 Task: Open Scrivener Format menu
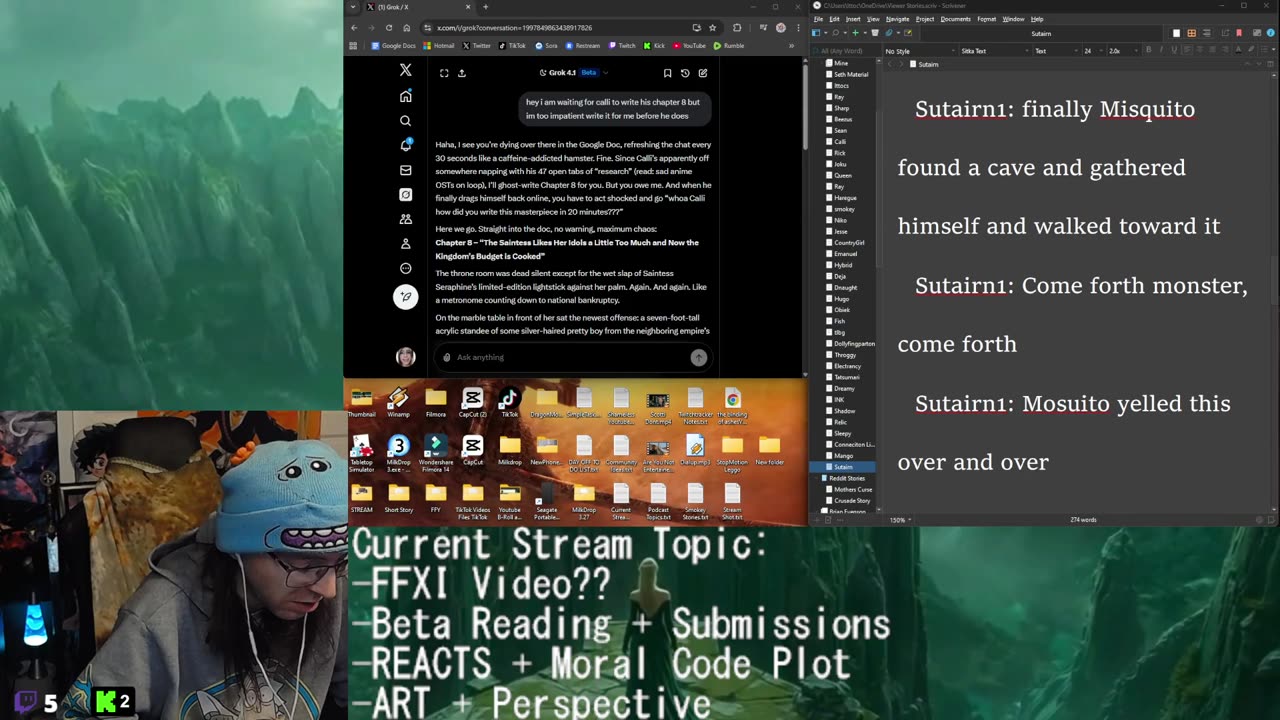pyautogui.click(x=986, y=19)
